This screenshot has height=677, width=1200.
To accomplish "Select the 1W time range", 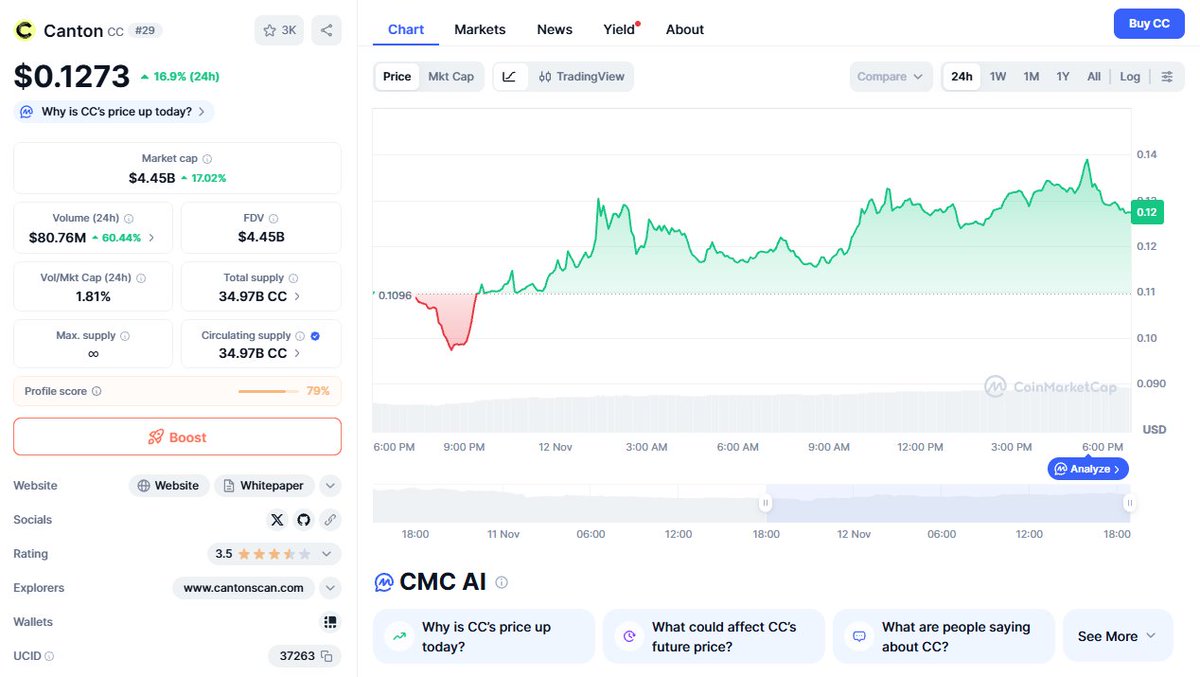I will click(998, 77).
